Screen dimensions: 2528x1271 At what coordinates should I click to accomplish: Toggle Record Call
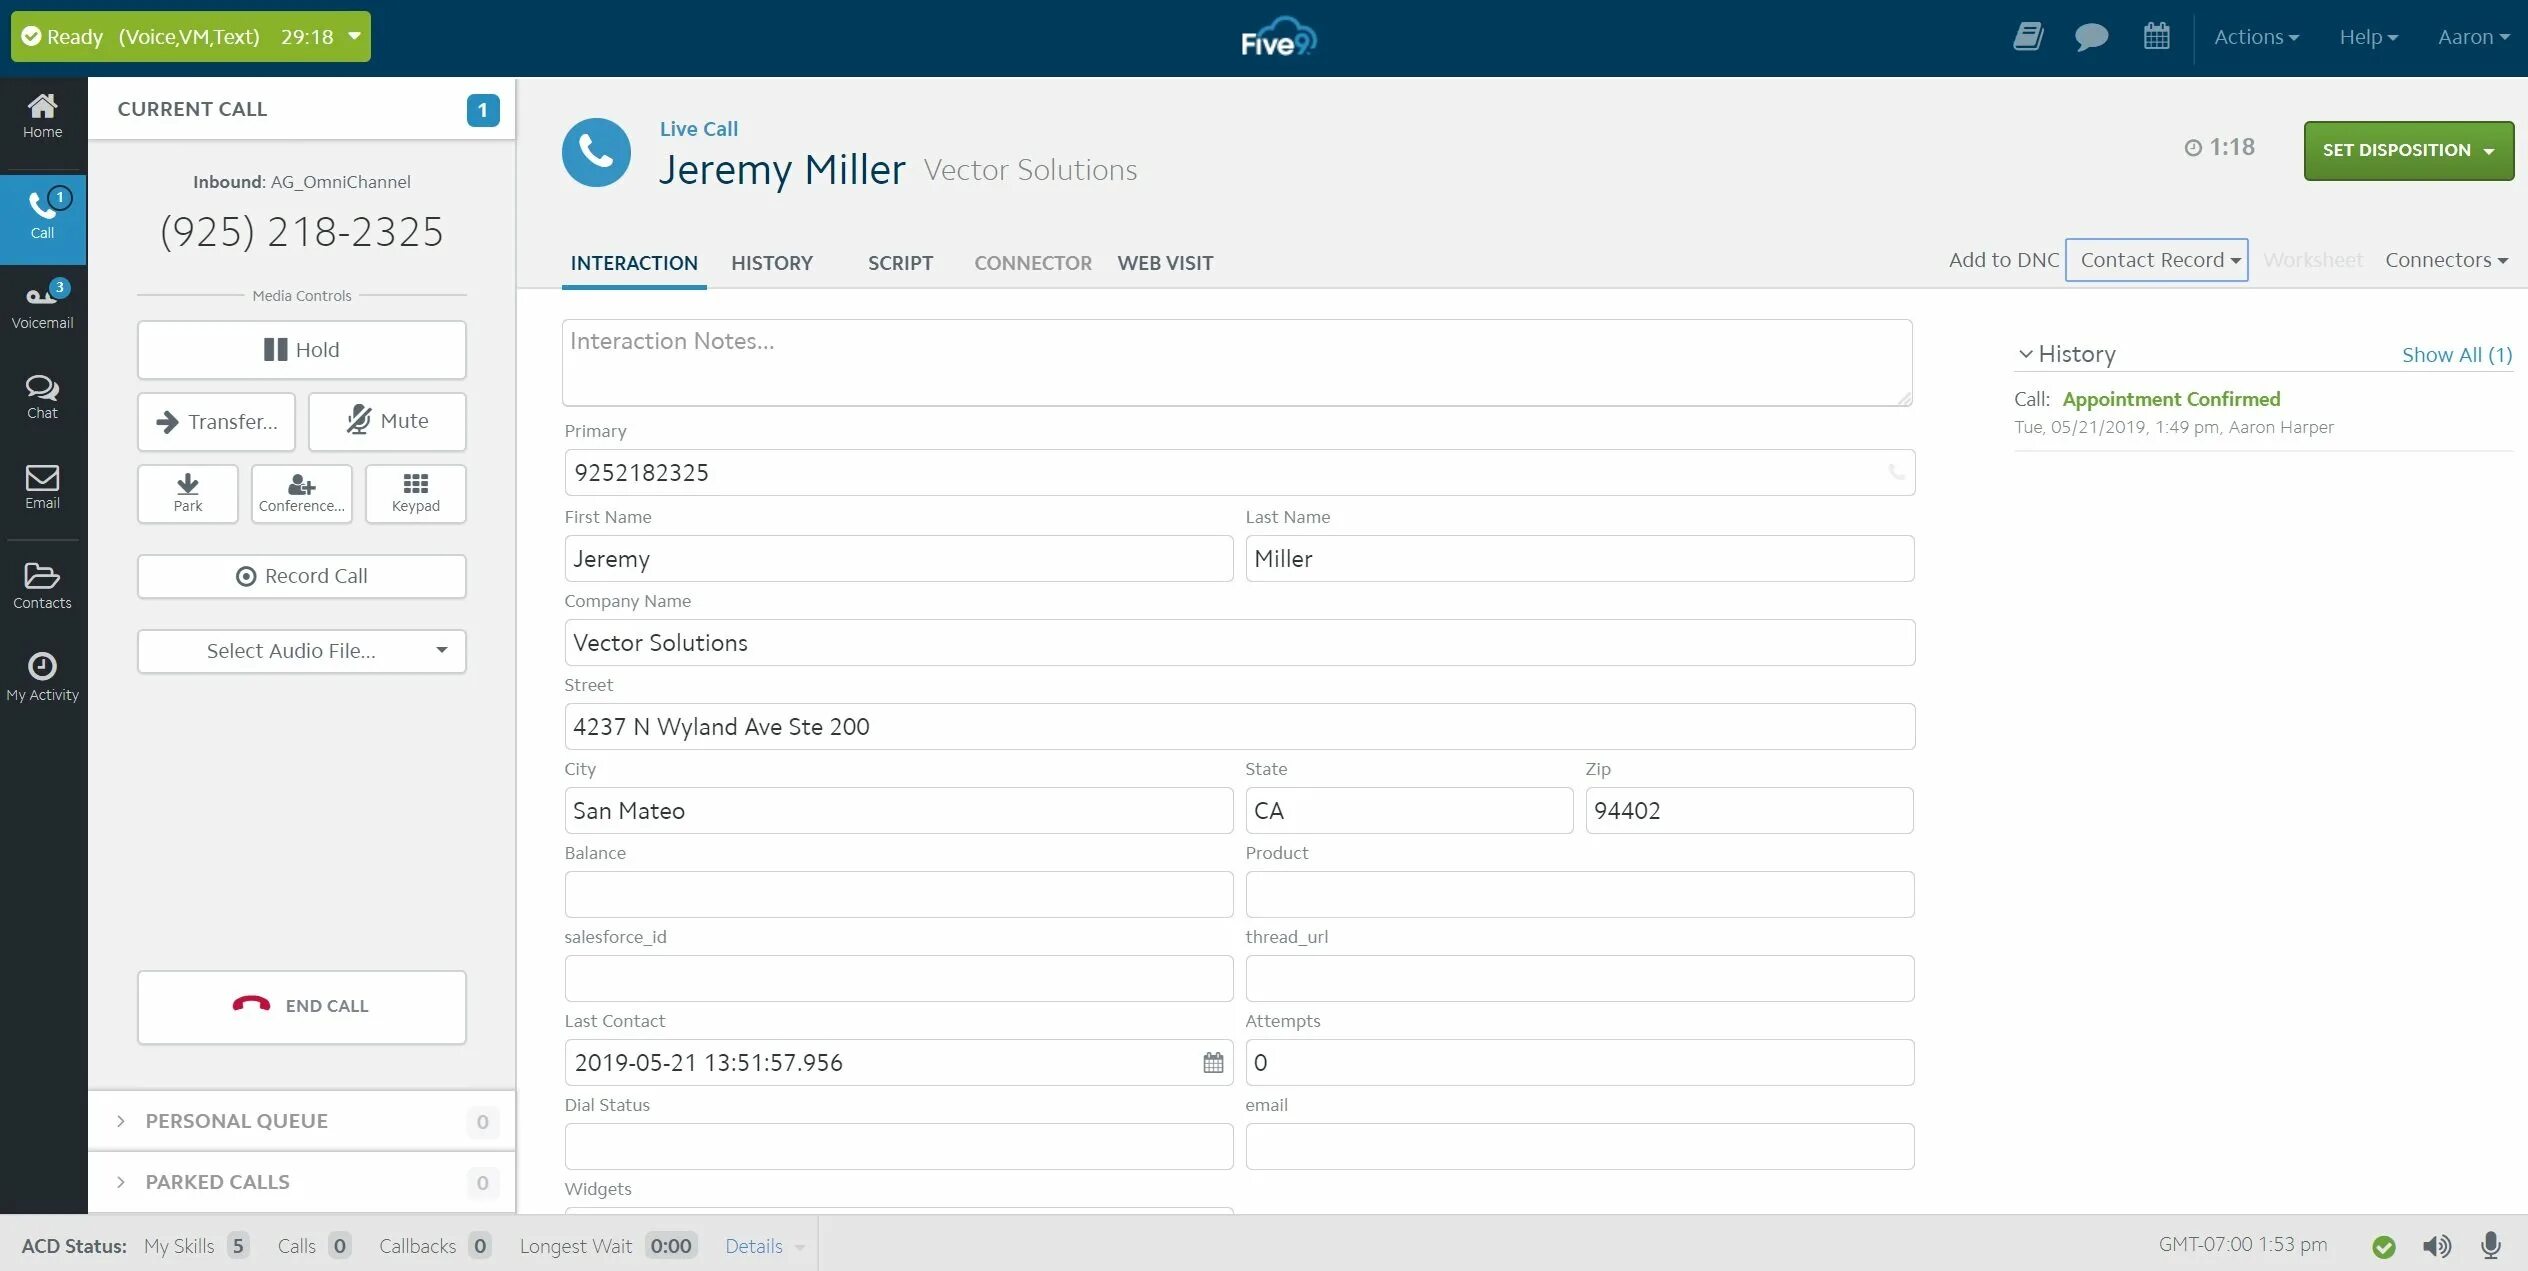pyautogui.click(x=301, y=576)
